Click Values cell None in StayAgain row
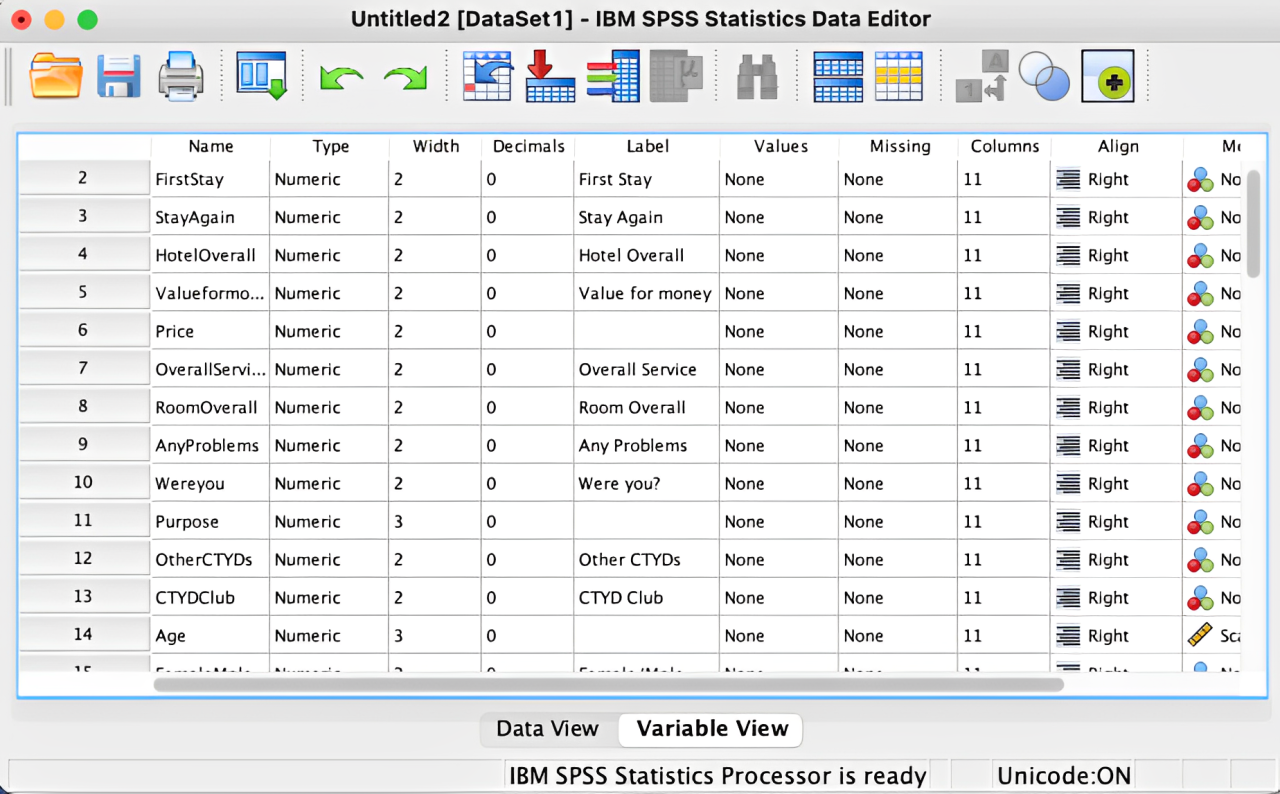Screen dimensions: 1280x794 (x=780, y=218)
